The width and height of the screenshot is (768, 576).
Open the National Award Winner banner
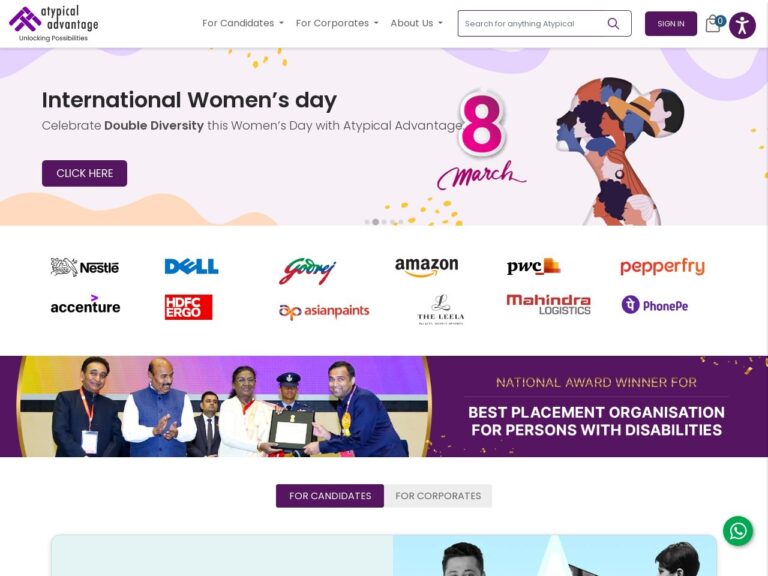pyautogui.click(x=384, y=407)
